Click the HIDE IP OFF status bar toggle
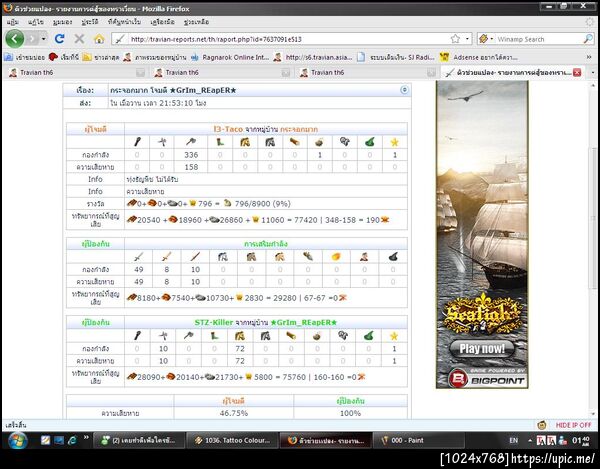This screenshot has height=469, width=600. point(573,425)
